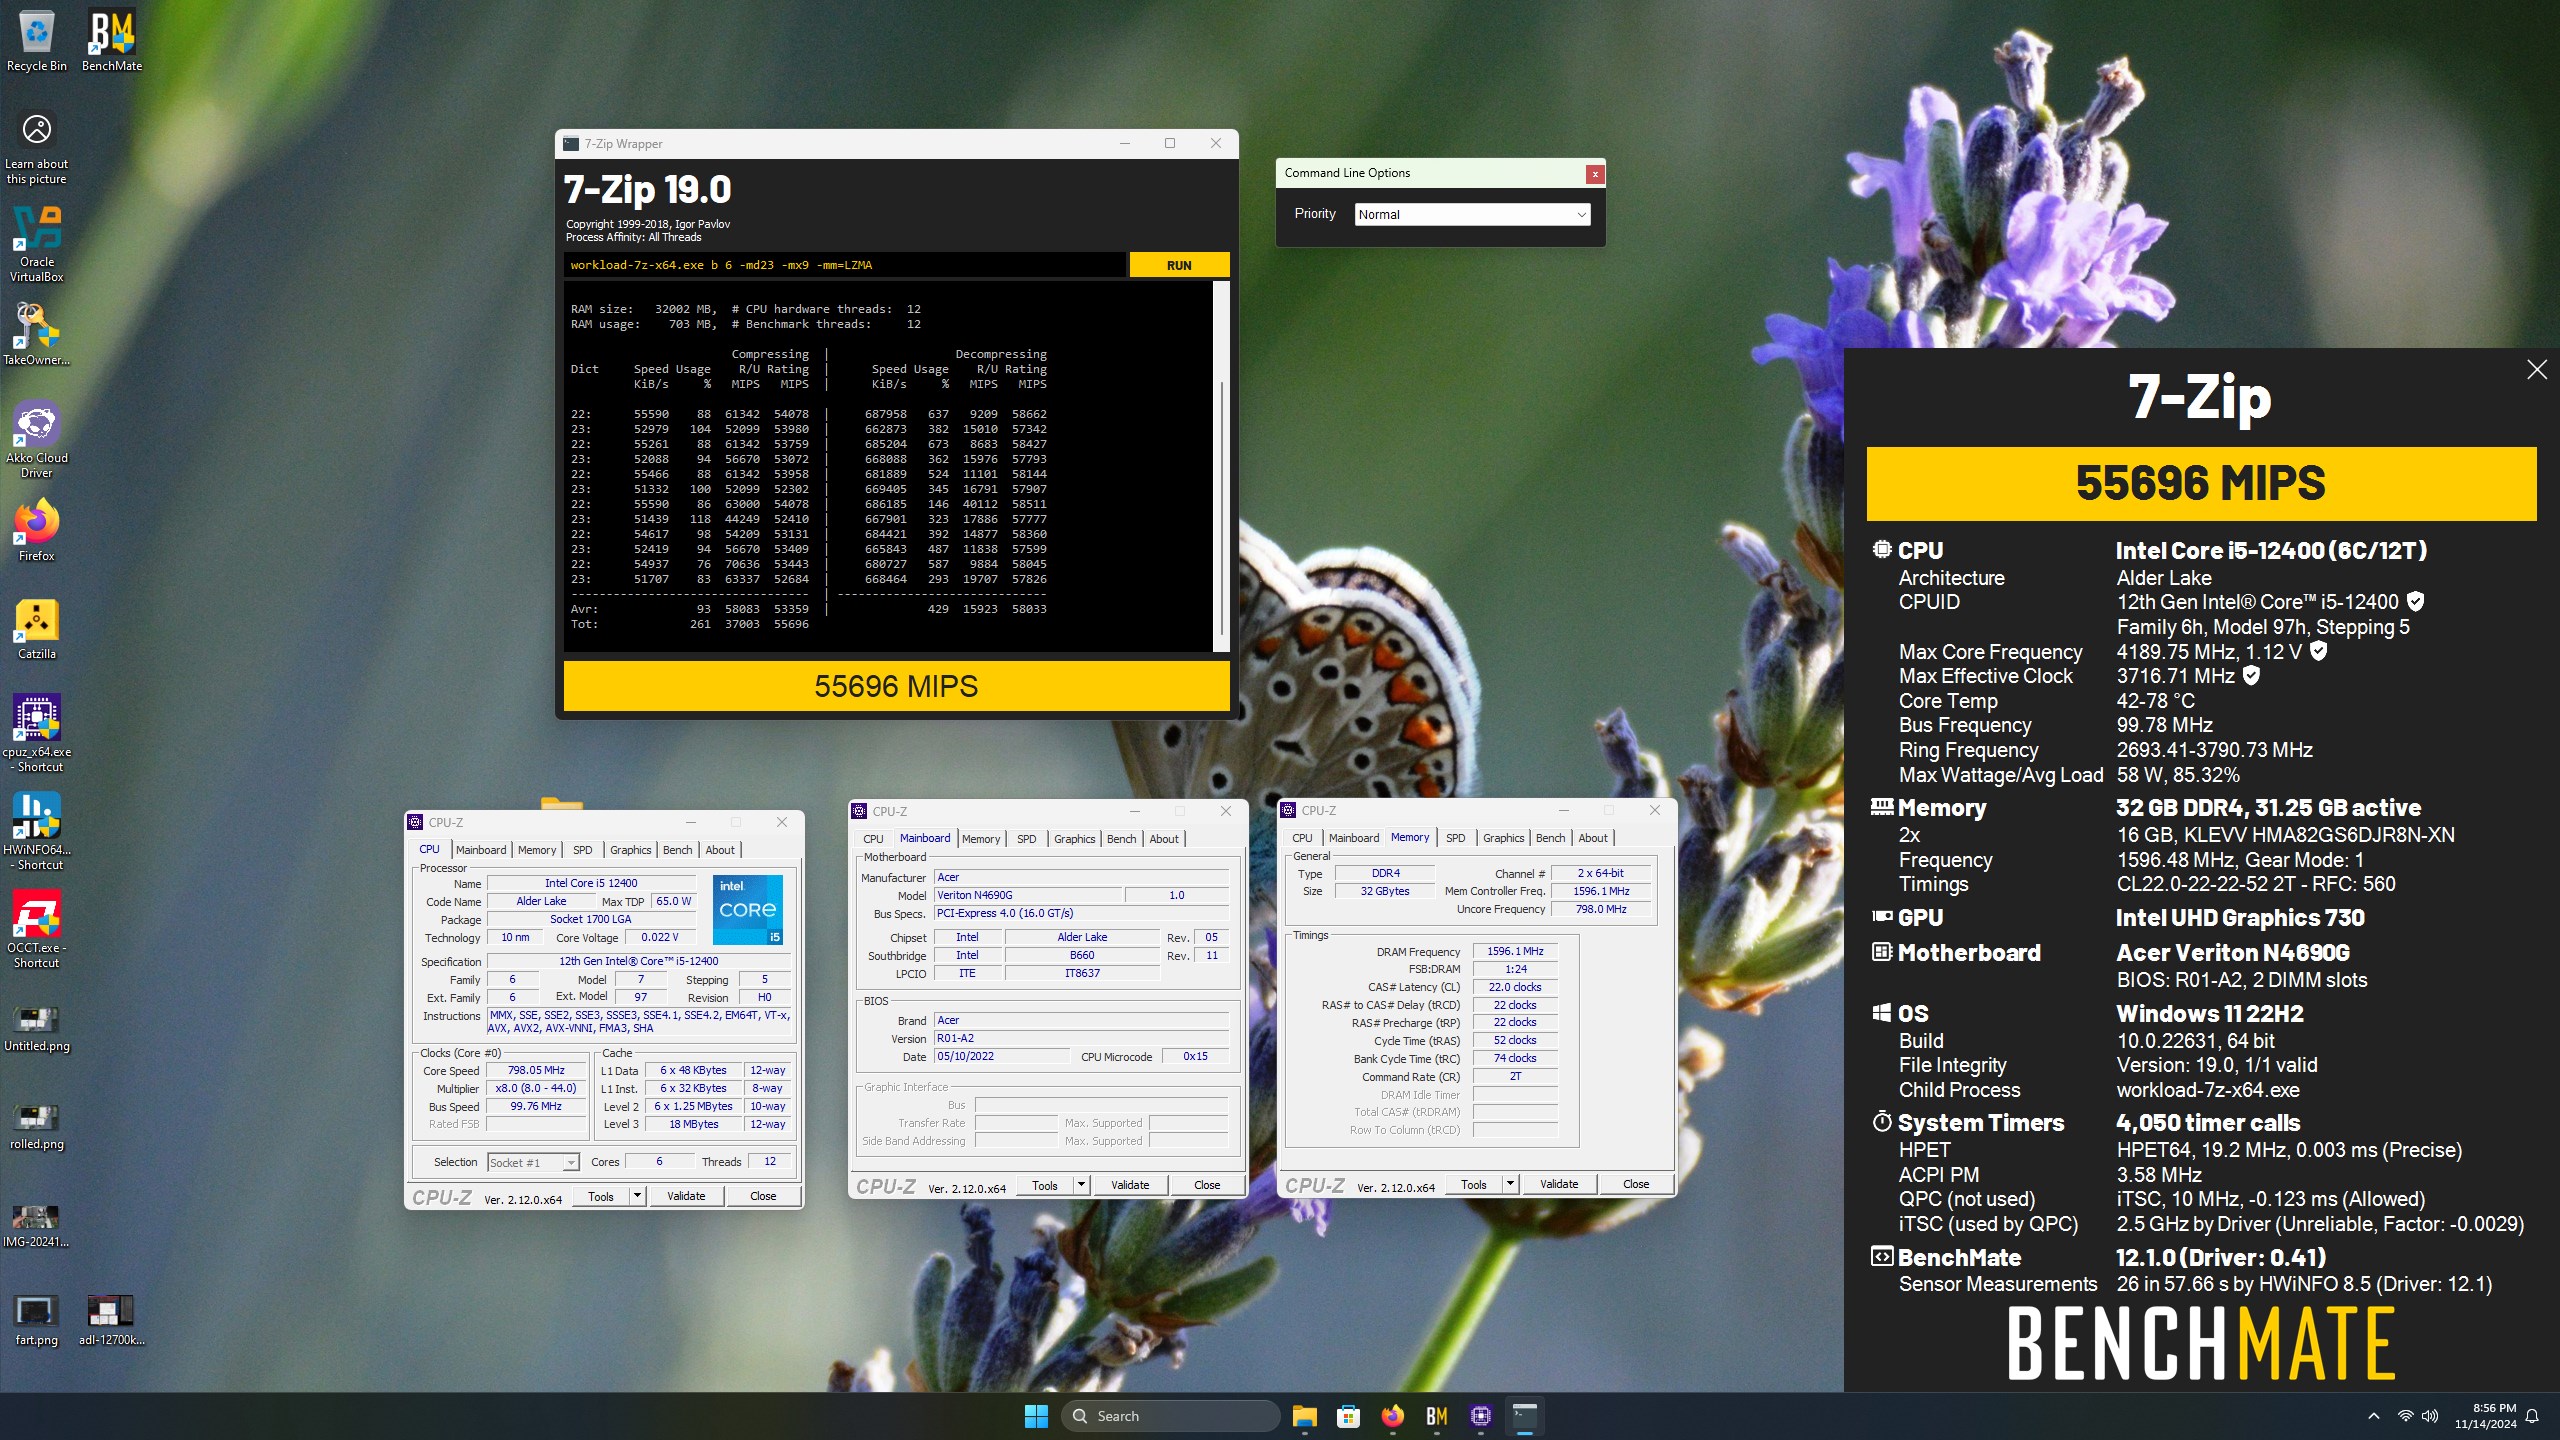Viewport: 2560px width, 1440px height.
Task: Open the Recycle Bin desktop icon
Action: tap(36, 41)
